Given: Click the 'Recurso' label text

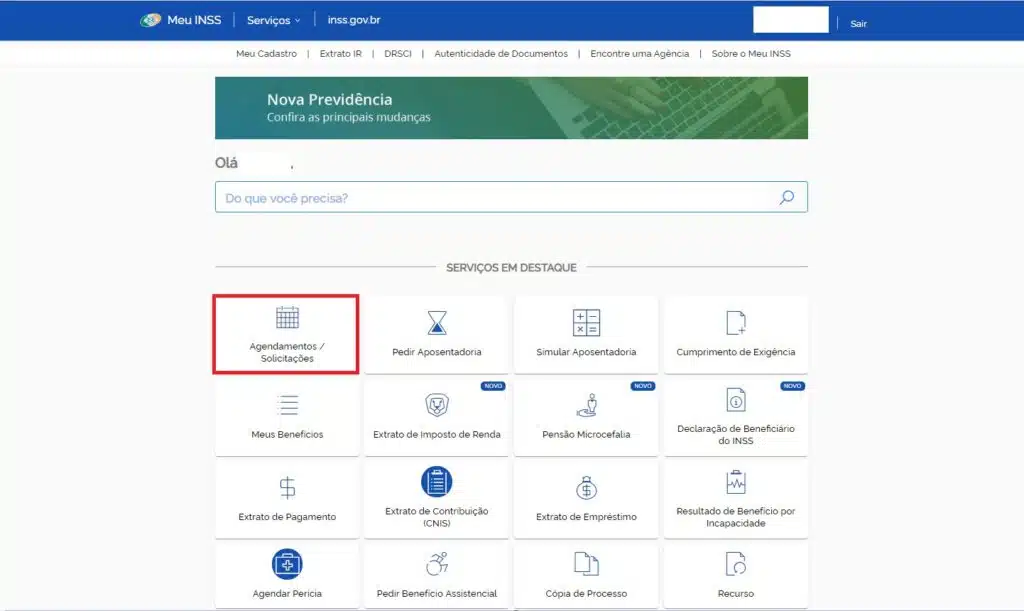Looking at the screenshot, I should 735,593.
